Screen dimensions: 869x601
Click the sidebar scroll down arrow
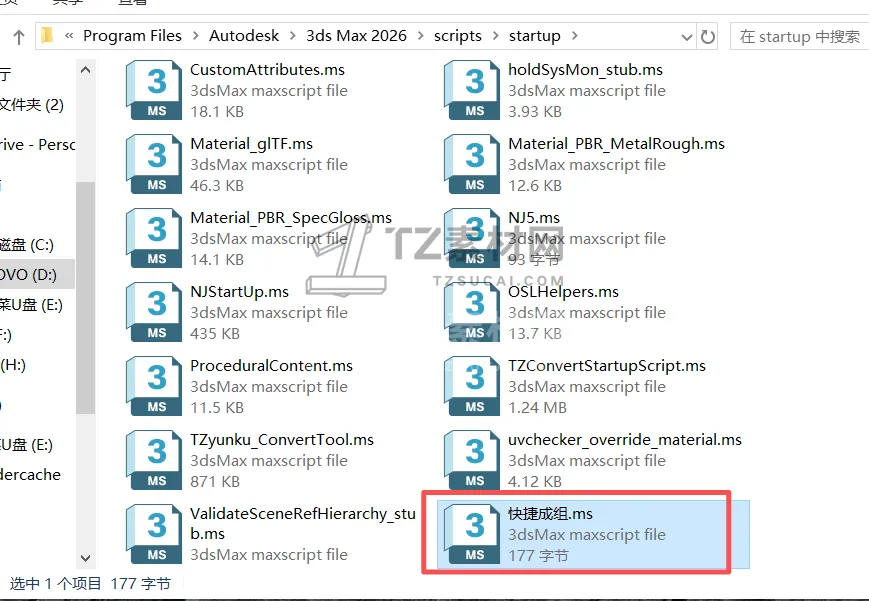(x=85, y=558)
